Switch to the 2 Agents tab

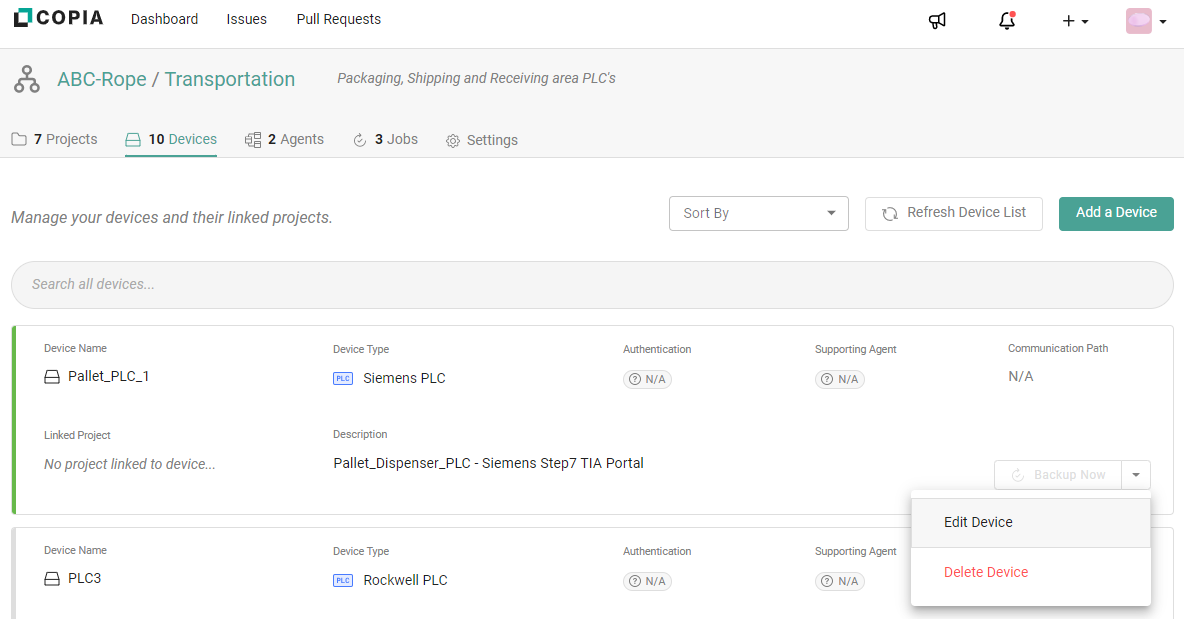click(285, 139)
